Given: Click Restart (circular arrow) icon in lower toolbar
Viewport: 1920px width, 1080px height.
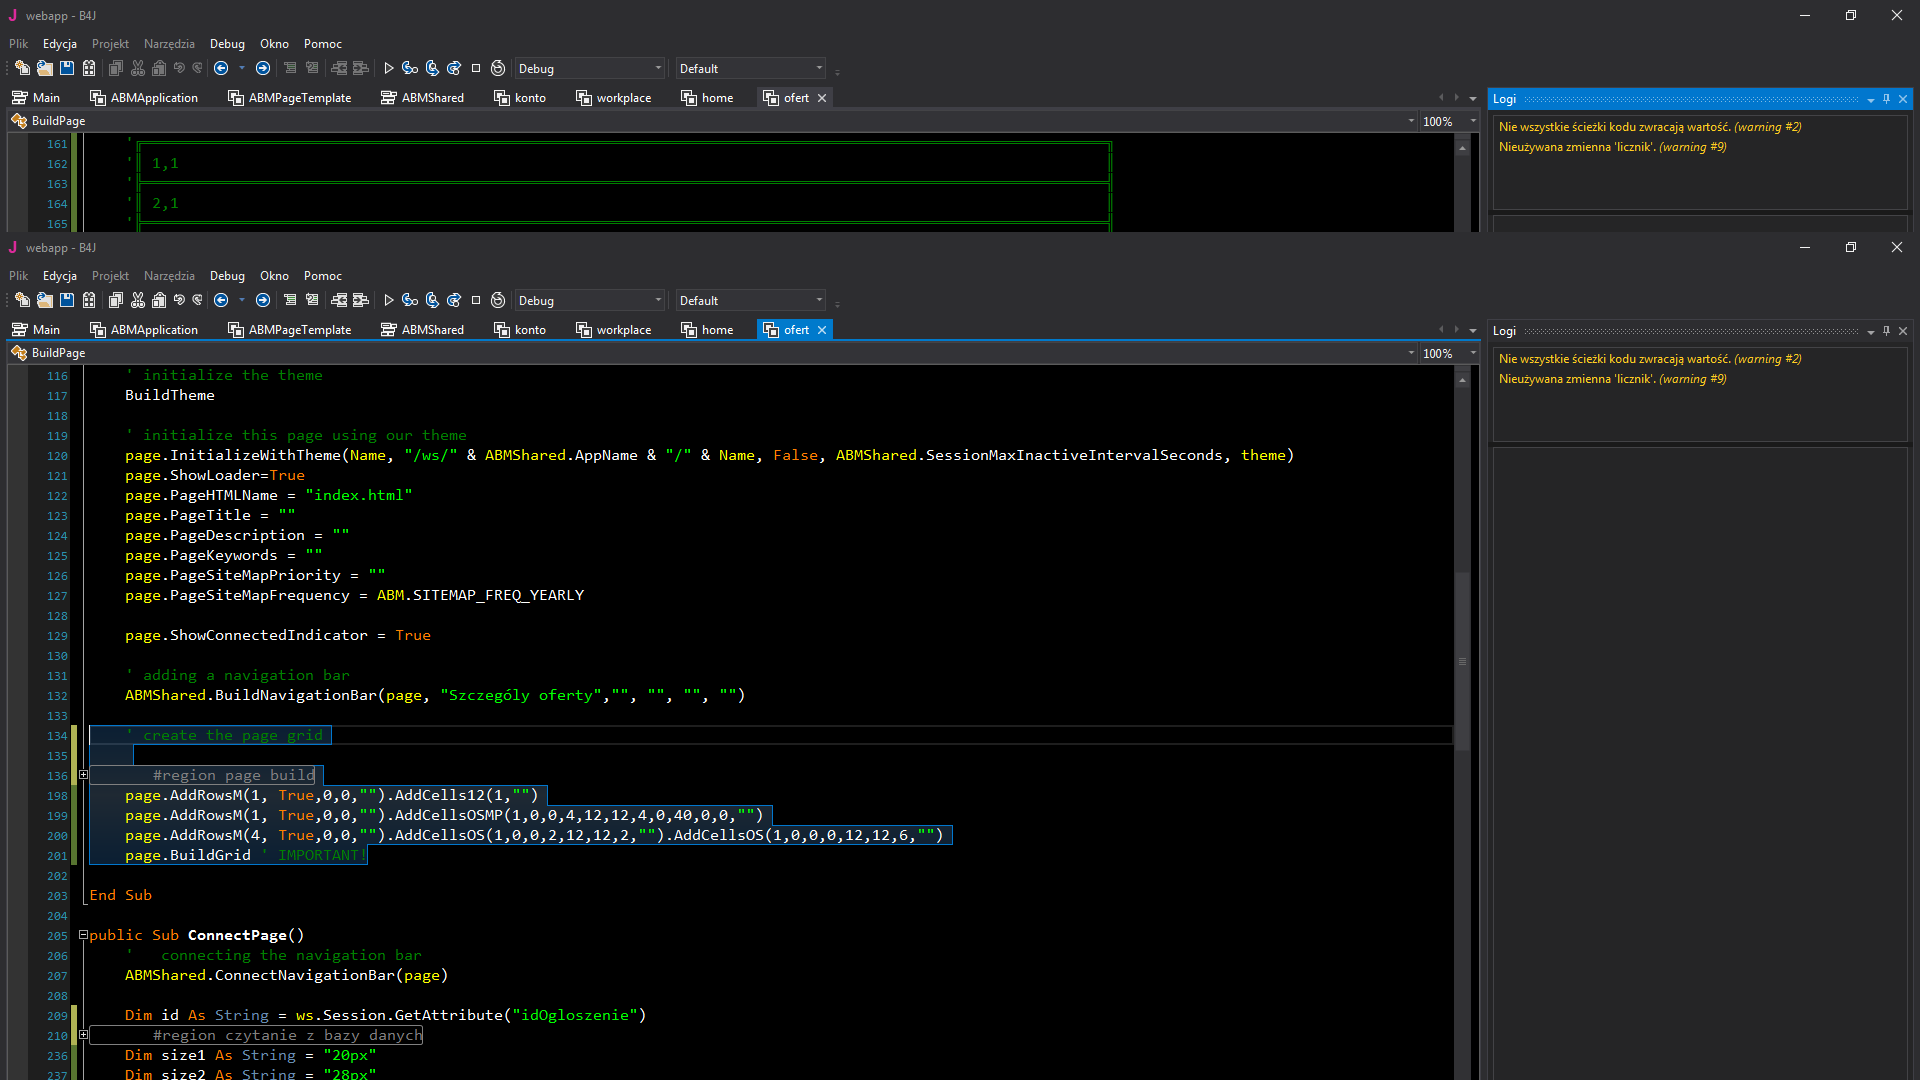Looking at the screenshot, I should pyautogui.click(x=498, y=300).
